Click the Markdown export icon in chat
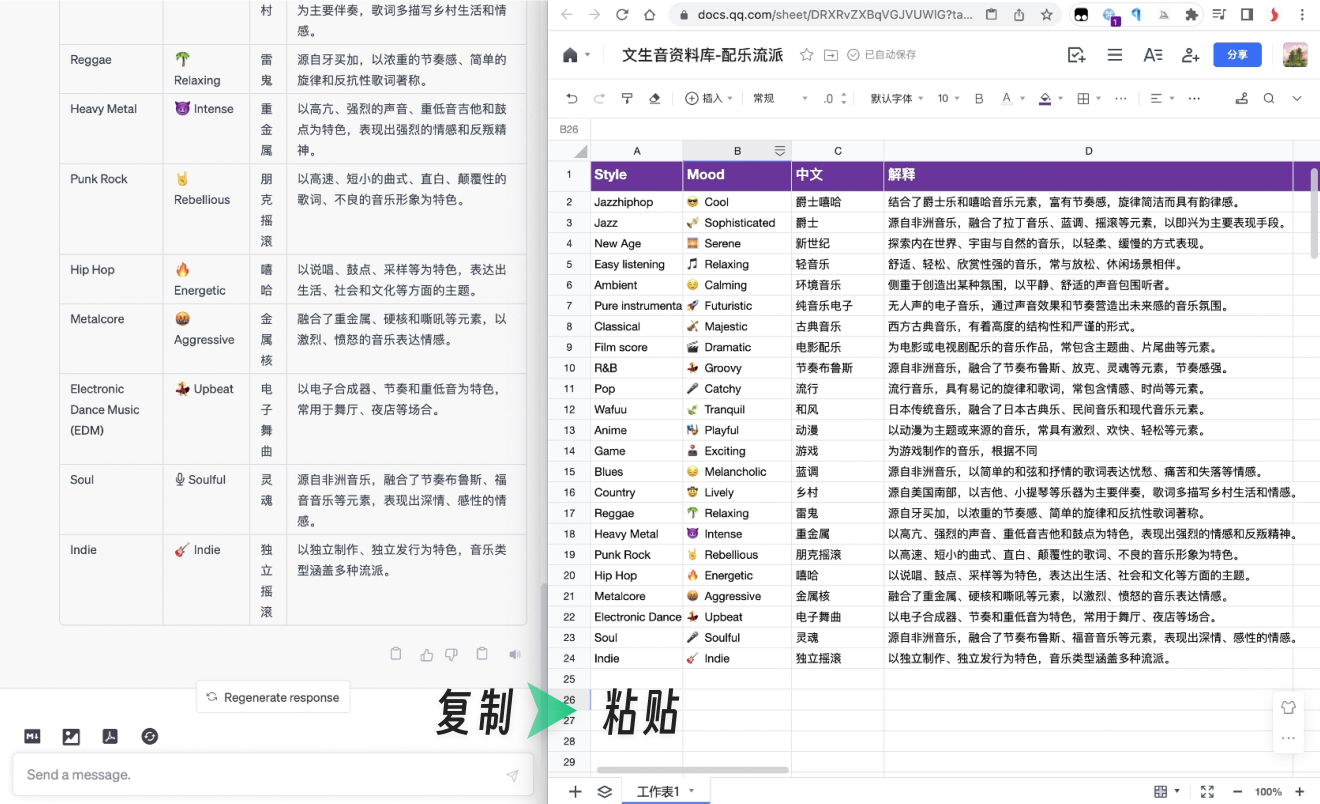The image size is (1320, 804). [32, 736]
